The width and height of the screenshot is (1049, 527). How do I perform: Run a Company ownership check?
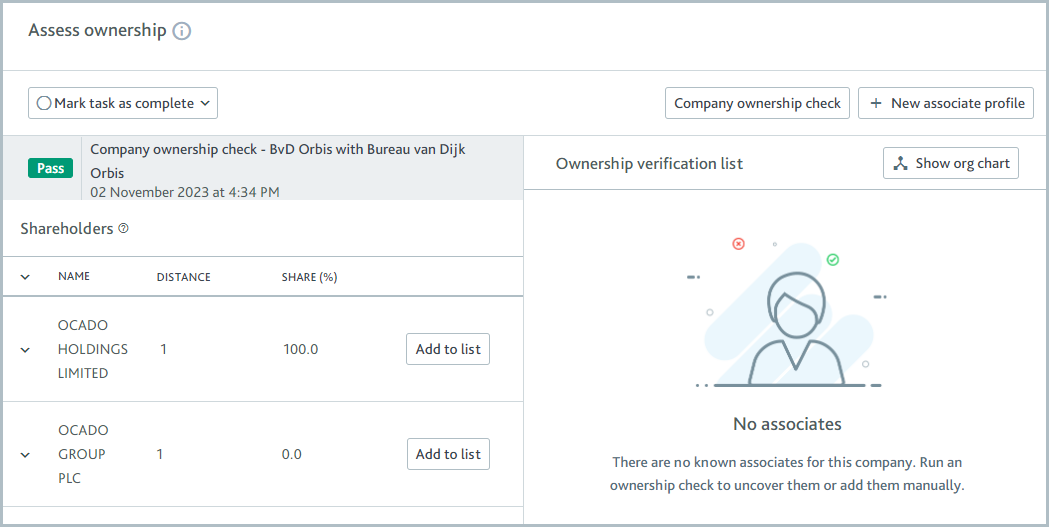click(x=757, y=103)
